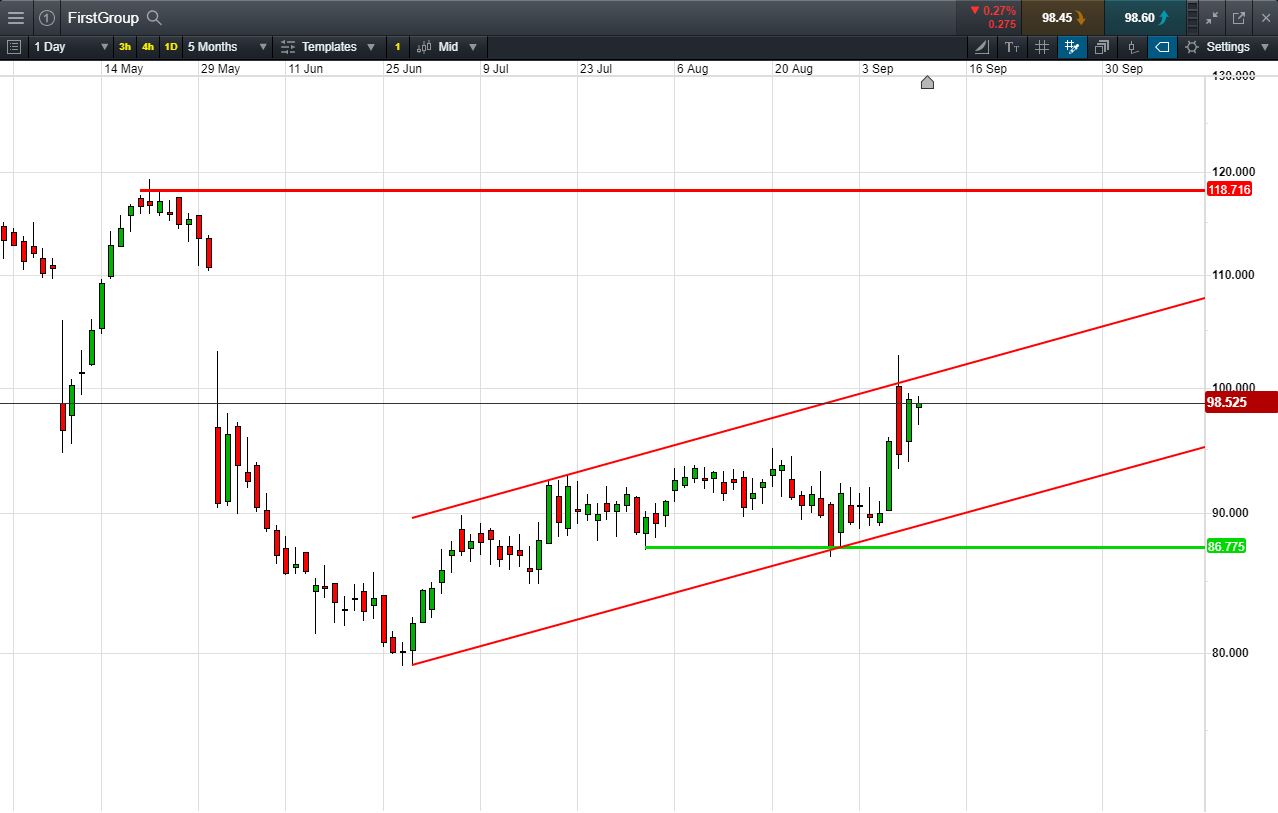Image resolution: width=1278 pixels, height=813 pixels.
Task: Click the 25 Jun date label
Action: 405,69
